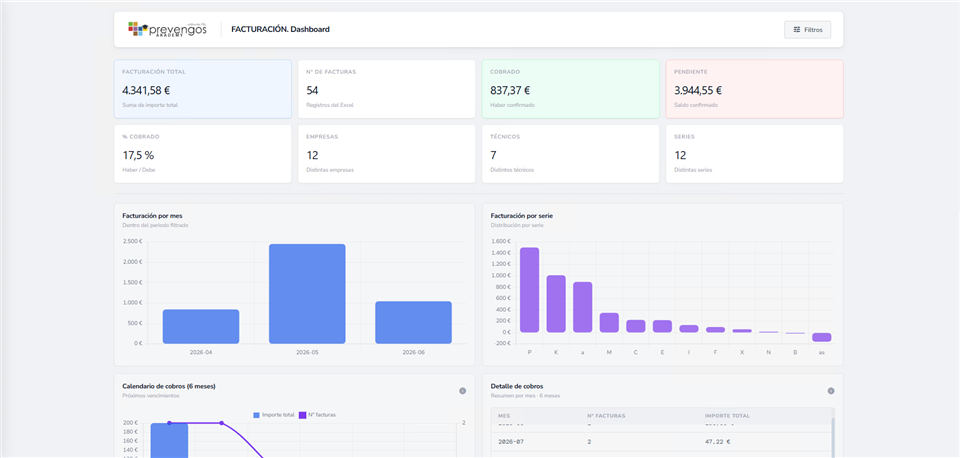This screenshot has width=960, height=458.
Task: Open the Filtros filter button
Action: (x=807, y=29)
